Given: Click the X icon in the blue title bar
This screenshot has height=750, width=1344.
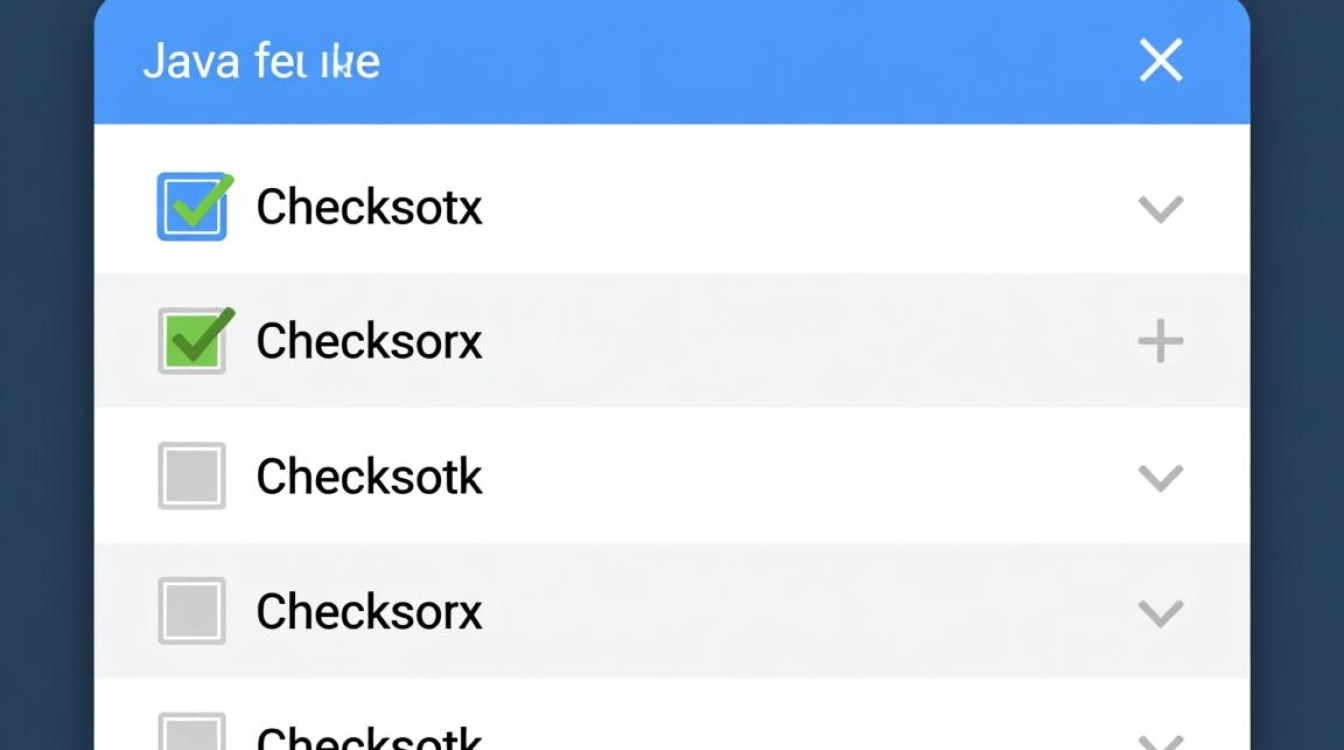Looking at the screenshot, I should [1161, 60].
